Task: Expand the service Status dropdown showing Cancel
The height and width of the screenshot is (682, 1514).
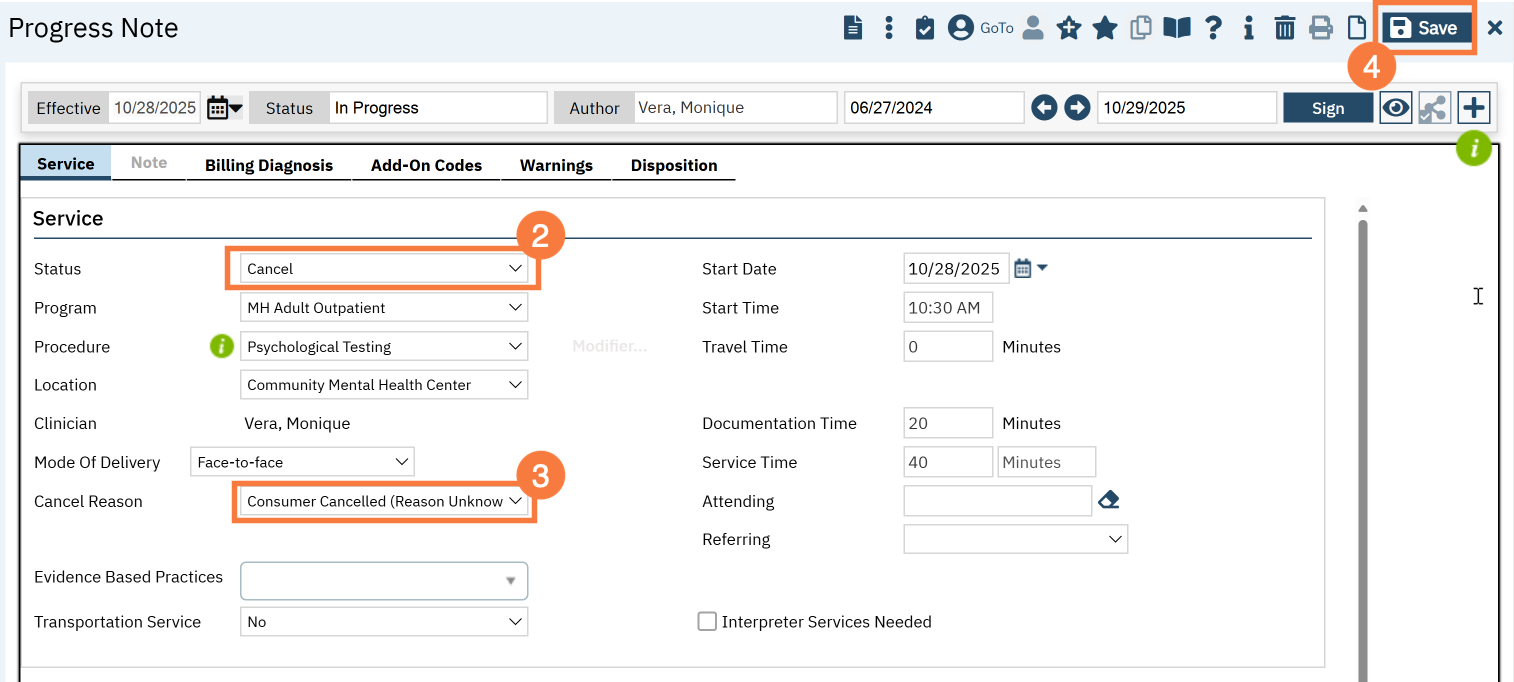Action: [384, 269]
